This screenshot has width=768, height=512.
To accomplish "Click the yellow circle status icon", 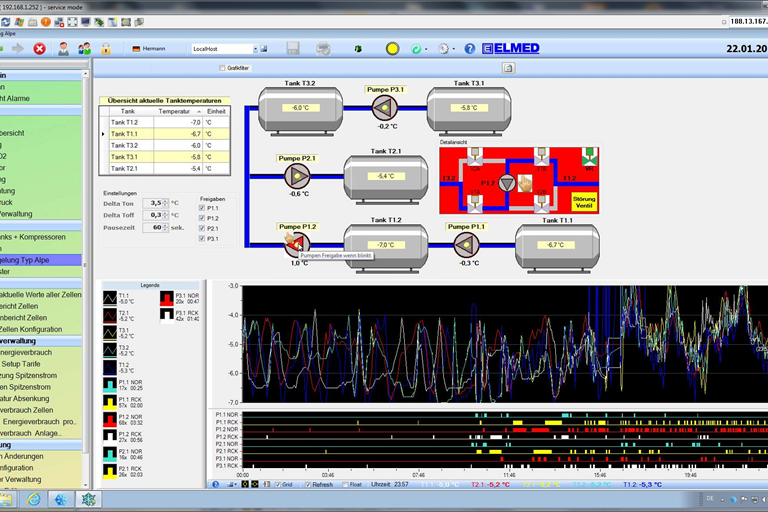I will [392, 48].
